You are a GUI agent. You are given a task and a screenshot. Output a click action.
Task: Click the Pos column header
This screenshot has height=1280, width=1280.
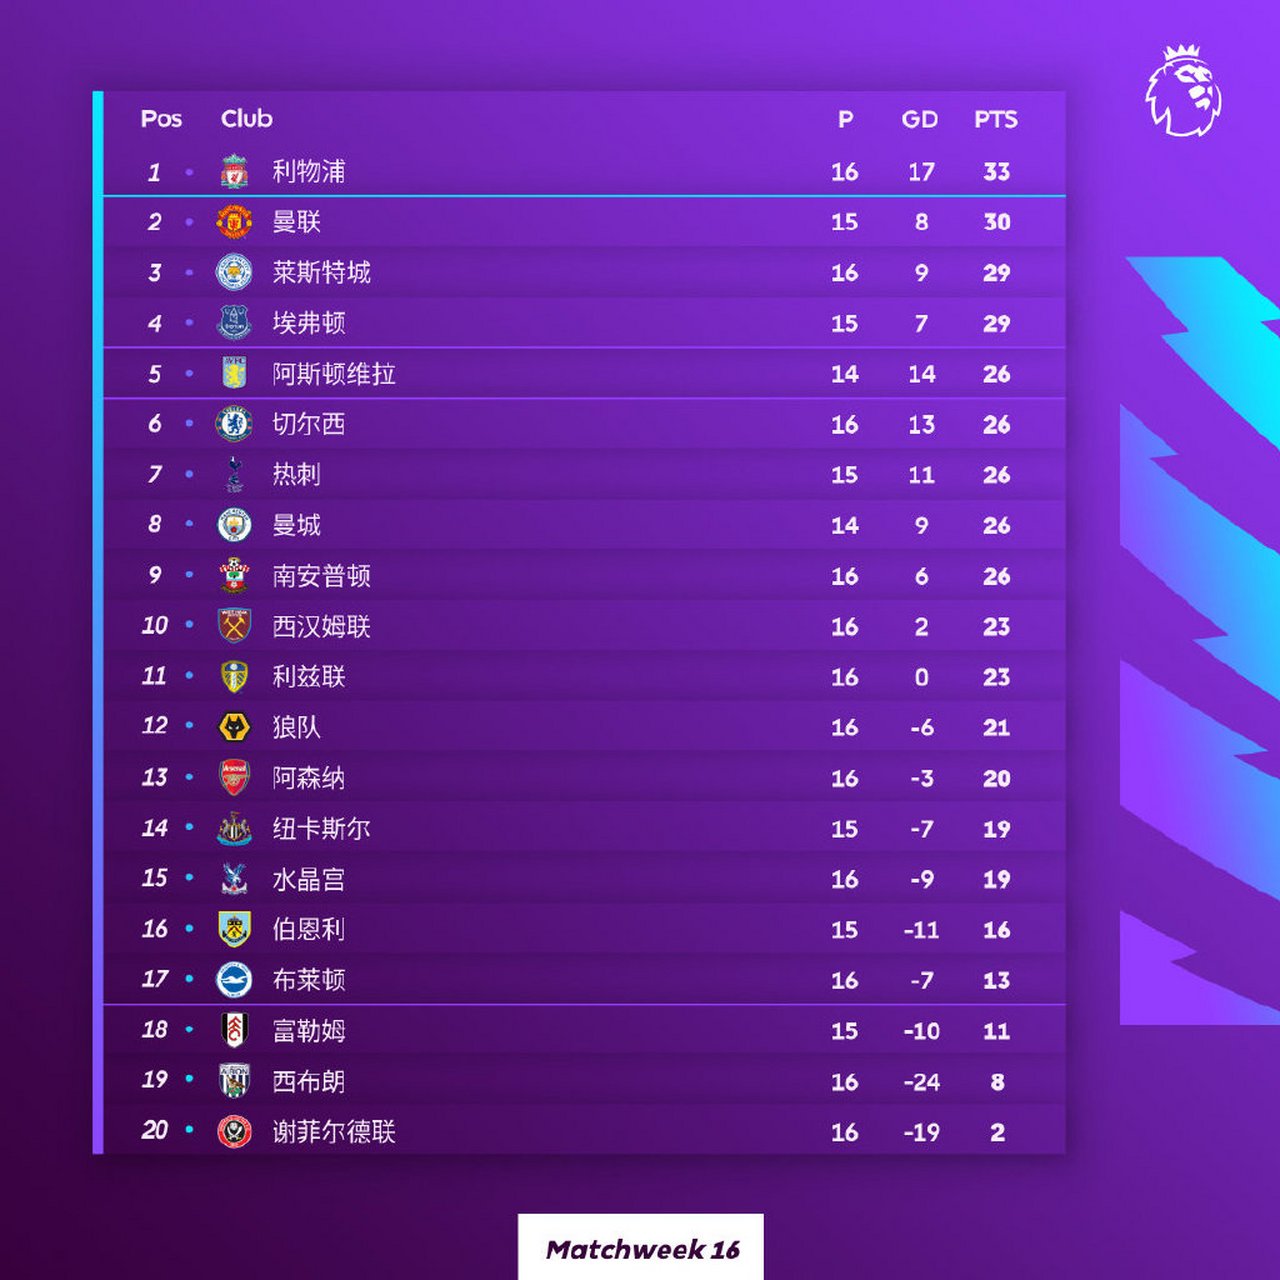(161, 119)
